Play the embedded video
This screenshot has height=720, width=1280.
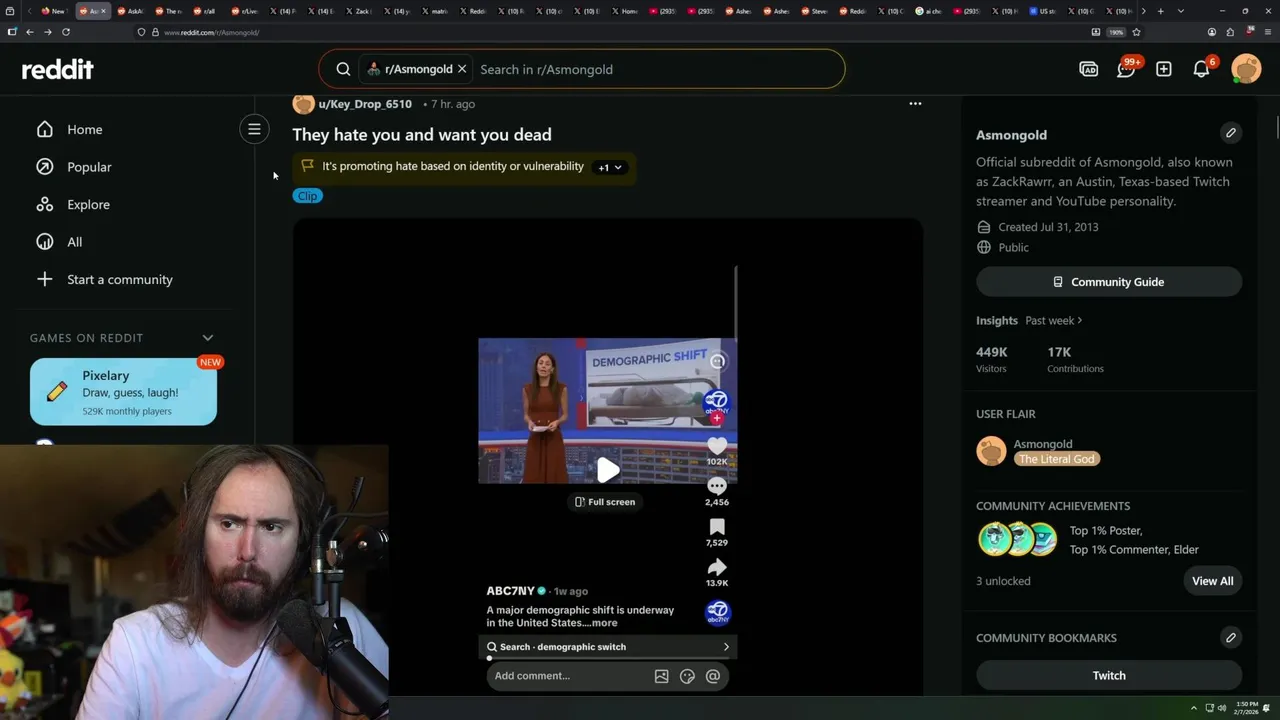pyautogui.click(x=607, y=469)
